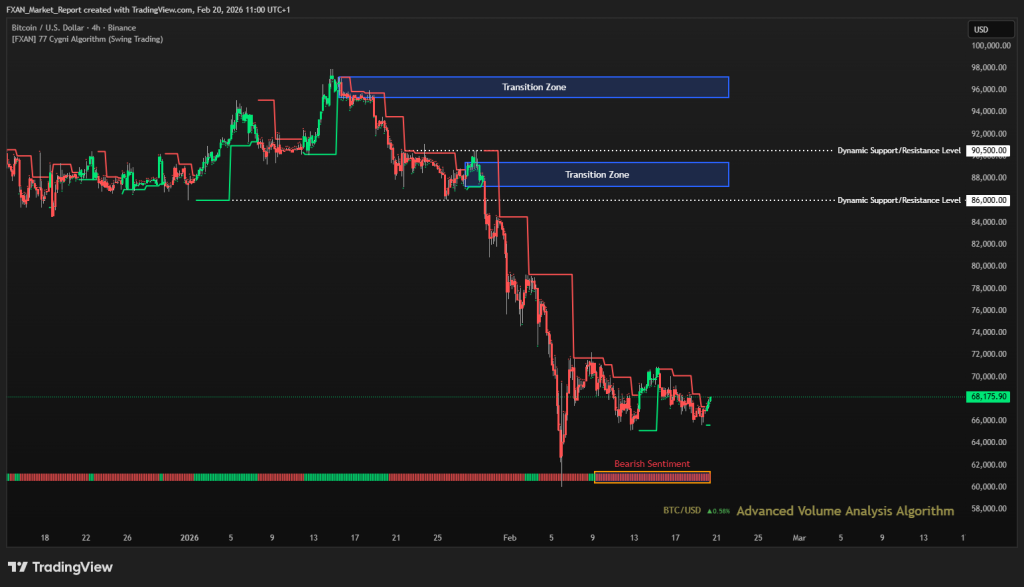
Task: Click the lower Dynamic Support/Resistance Level label
Action: point(898,200)
